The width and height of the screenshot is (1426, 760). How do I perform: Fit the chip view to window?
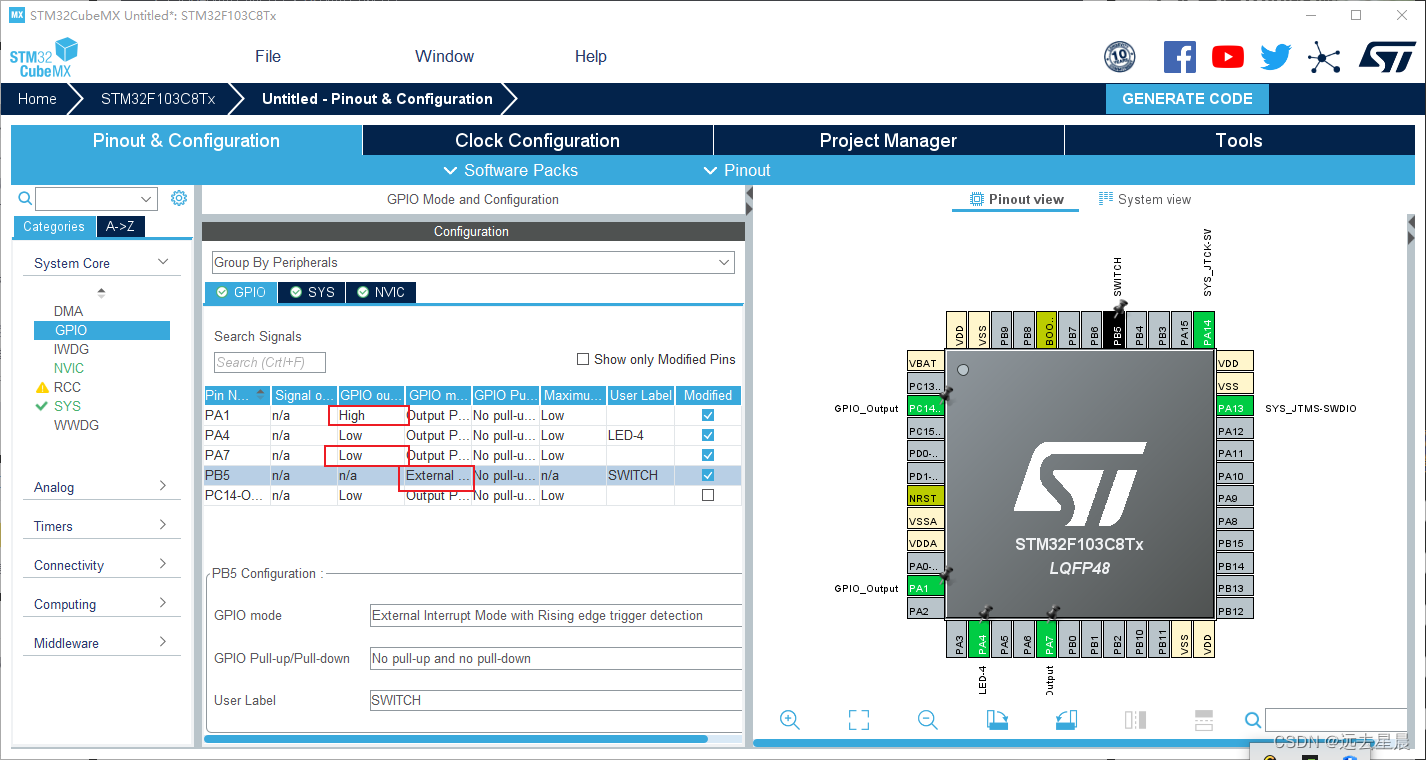pyautogui.click(x=859, y=720)
